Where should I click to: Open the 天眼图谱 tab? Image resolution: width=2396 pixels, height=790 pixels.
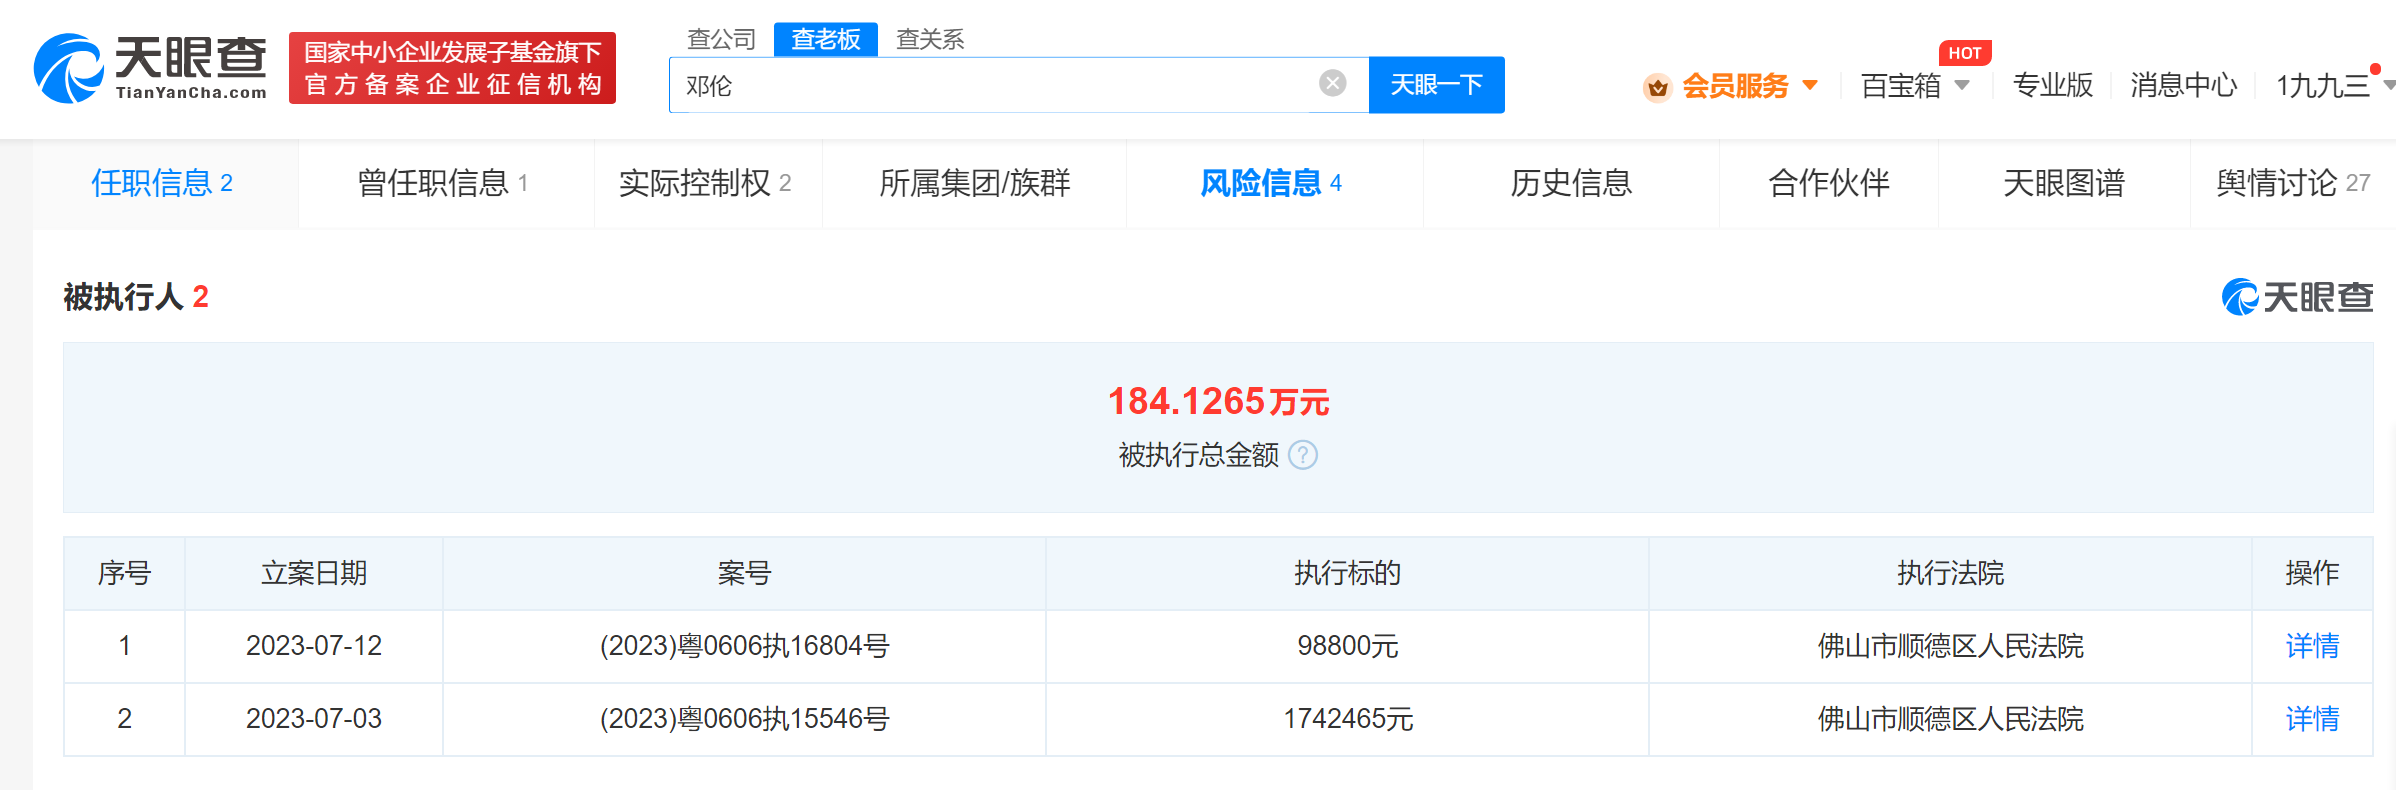[2063, 183]
